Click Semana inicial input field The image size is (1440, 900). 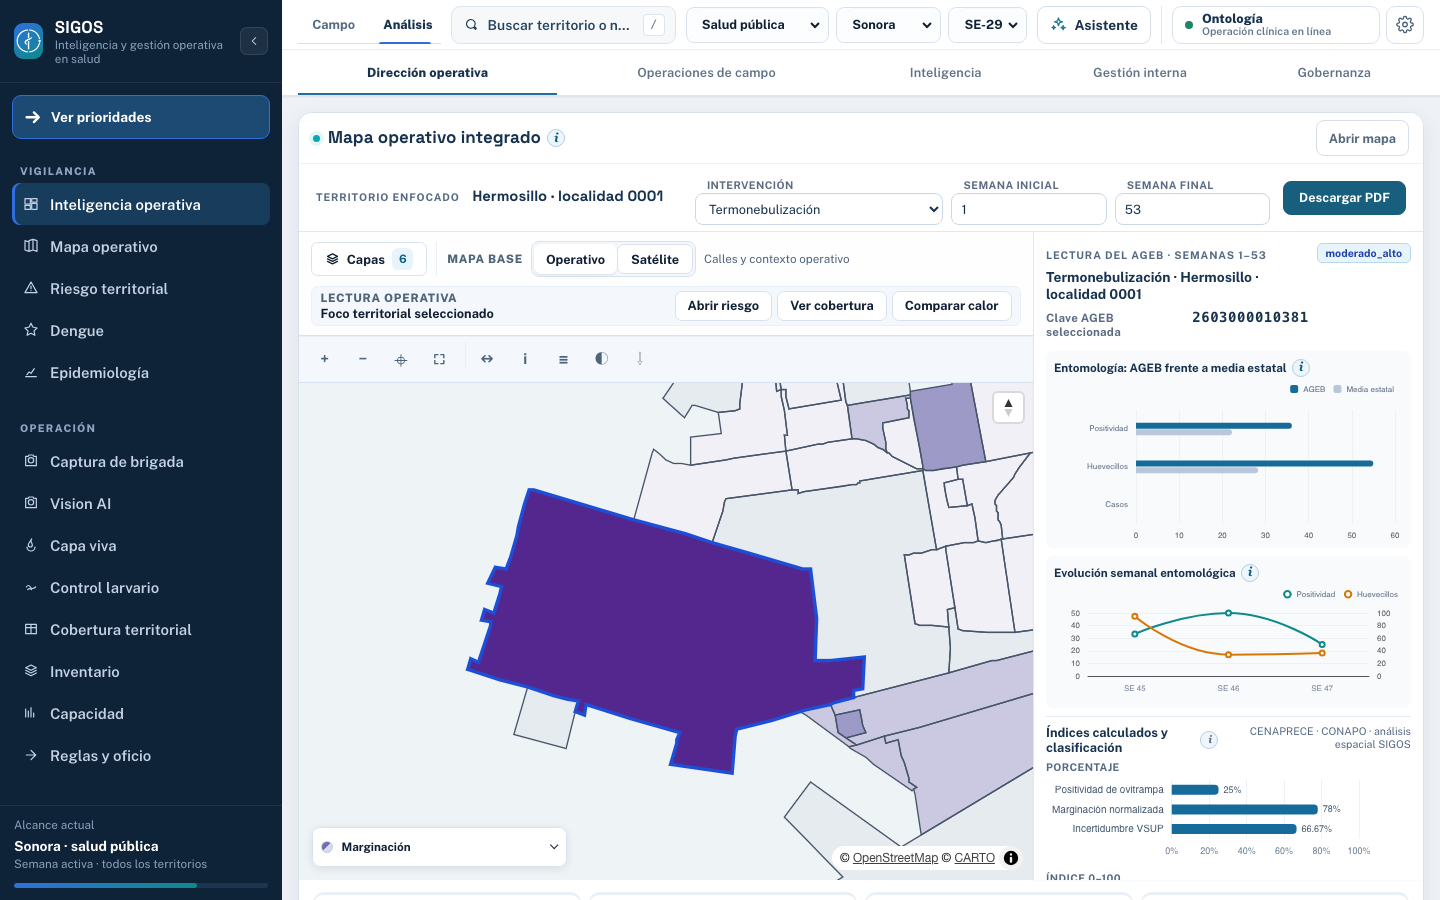(1029, 209)
